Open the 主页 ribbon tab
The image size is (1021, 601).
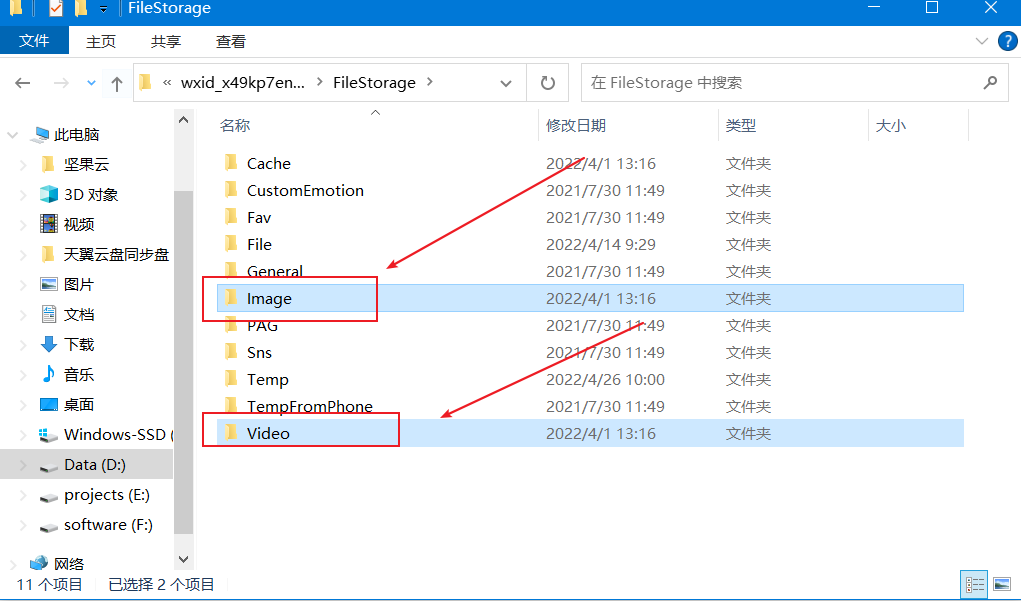[101, 42]
